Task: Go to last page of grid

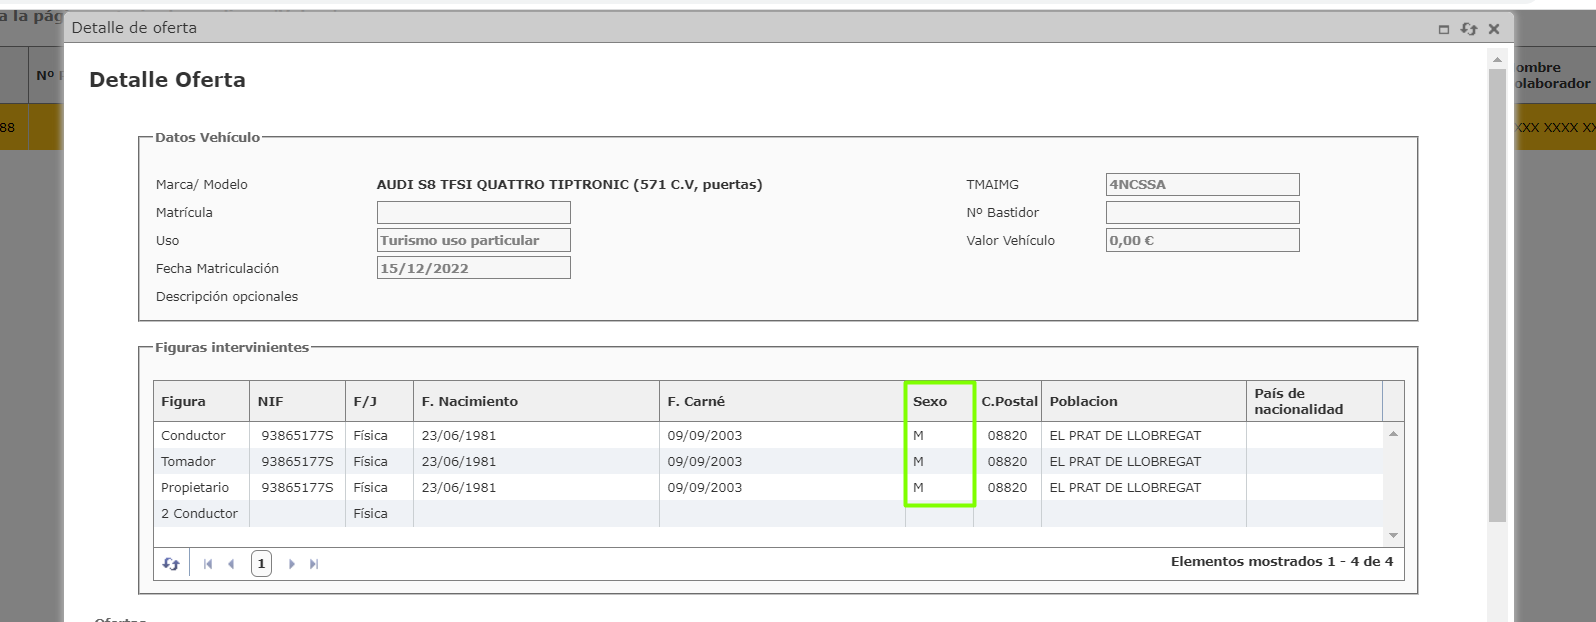Action: 314,564
